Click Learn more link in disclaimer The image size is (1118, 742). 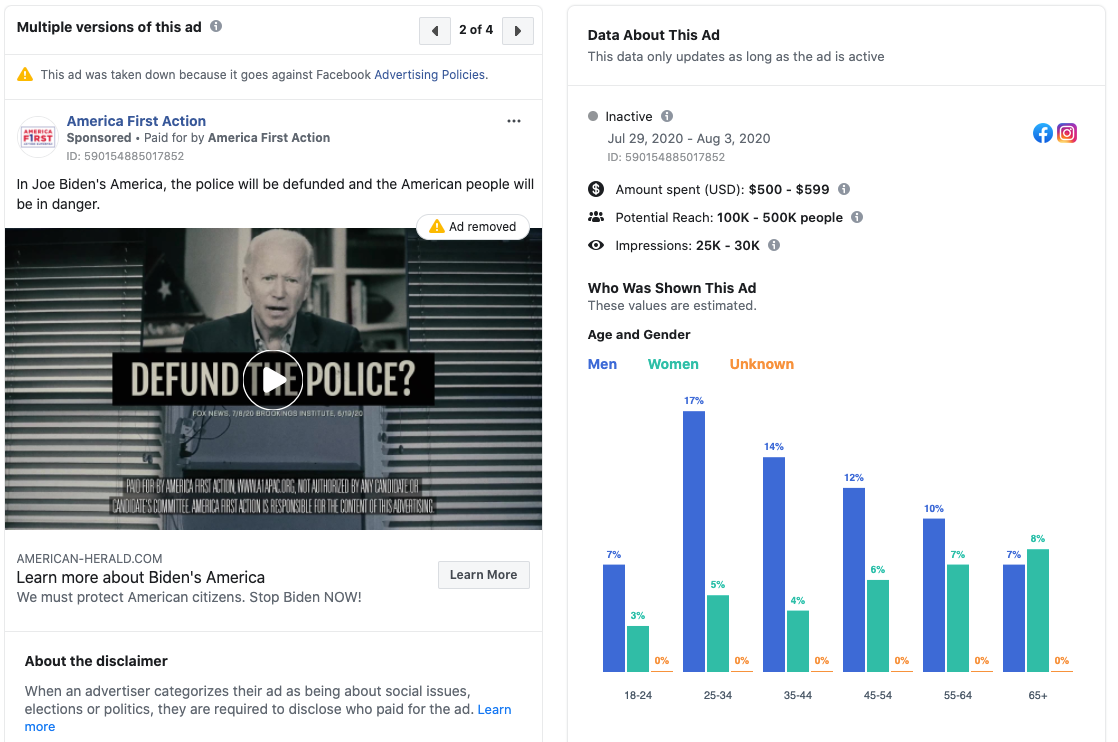[x=494, y=709]
